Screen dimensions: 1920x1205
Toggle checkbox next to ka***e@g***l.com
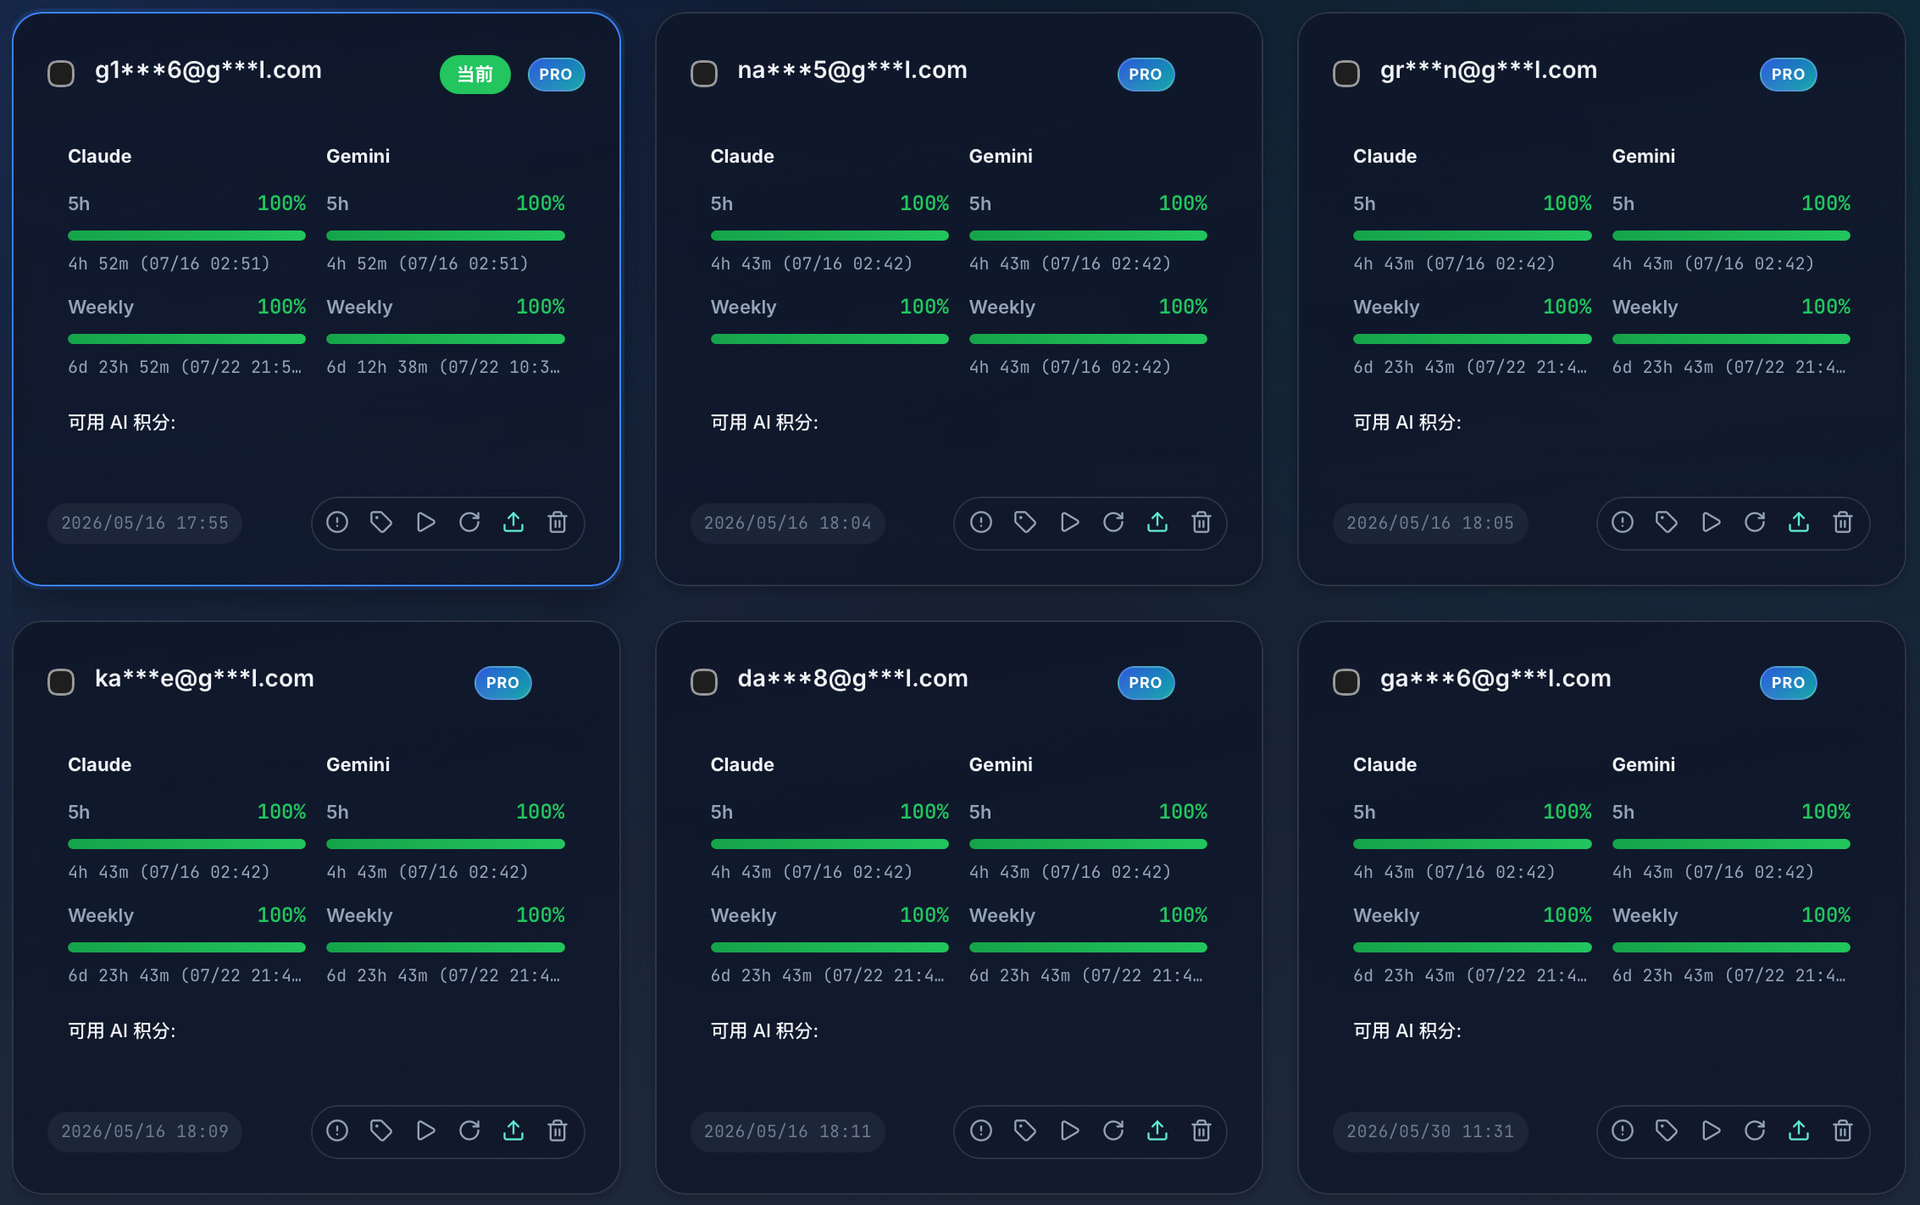click(x=61, y=682)
